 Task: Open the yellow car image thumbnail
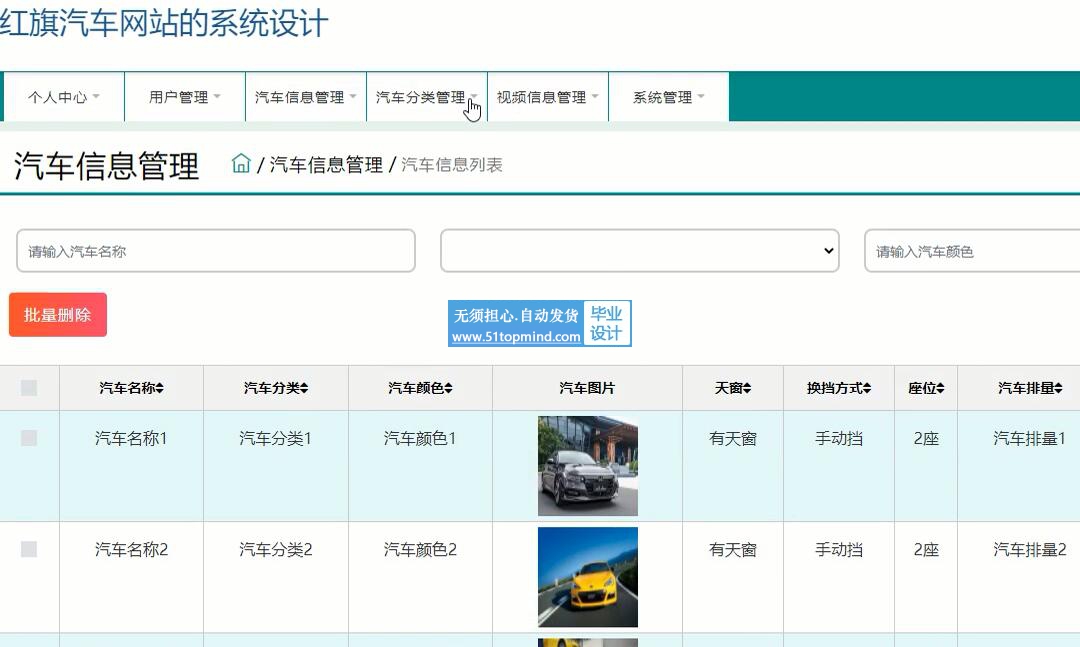pos(588,577)
